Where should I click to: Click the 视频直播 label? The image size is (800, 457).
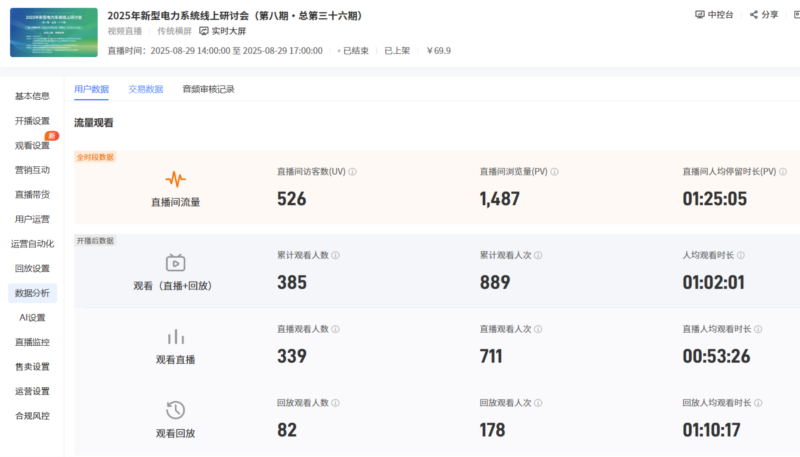[124, 31]
